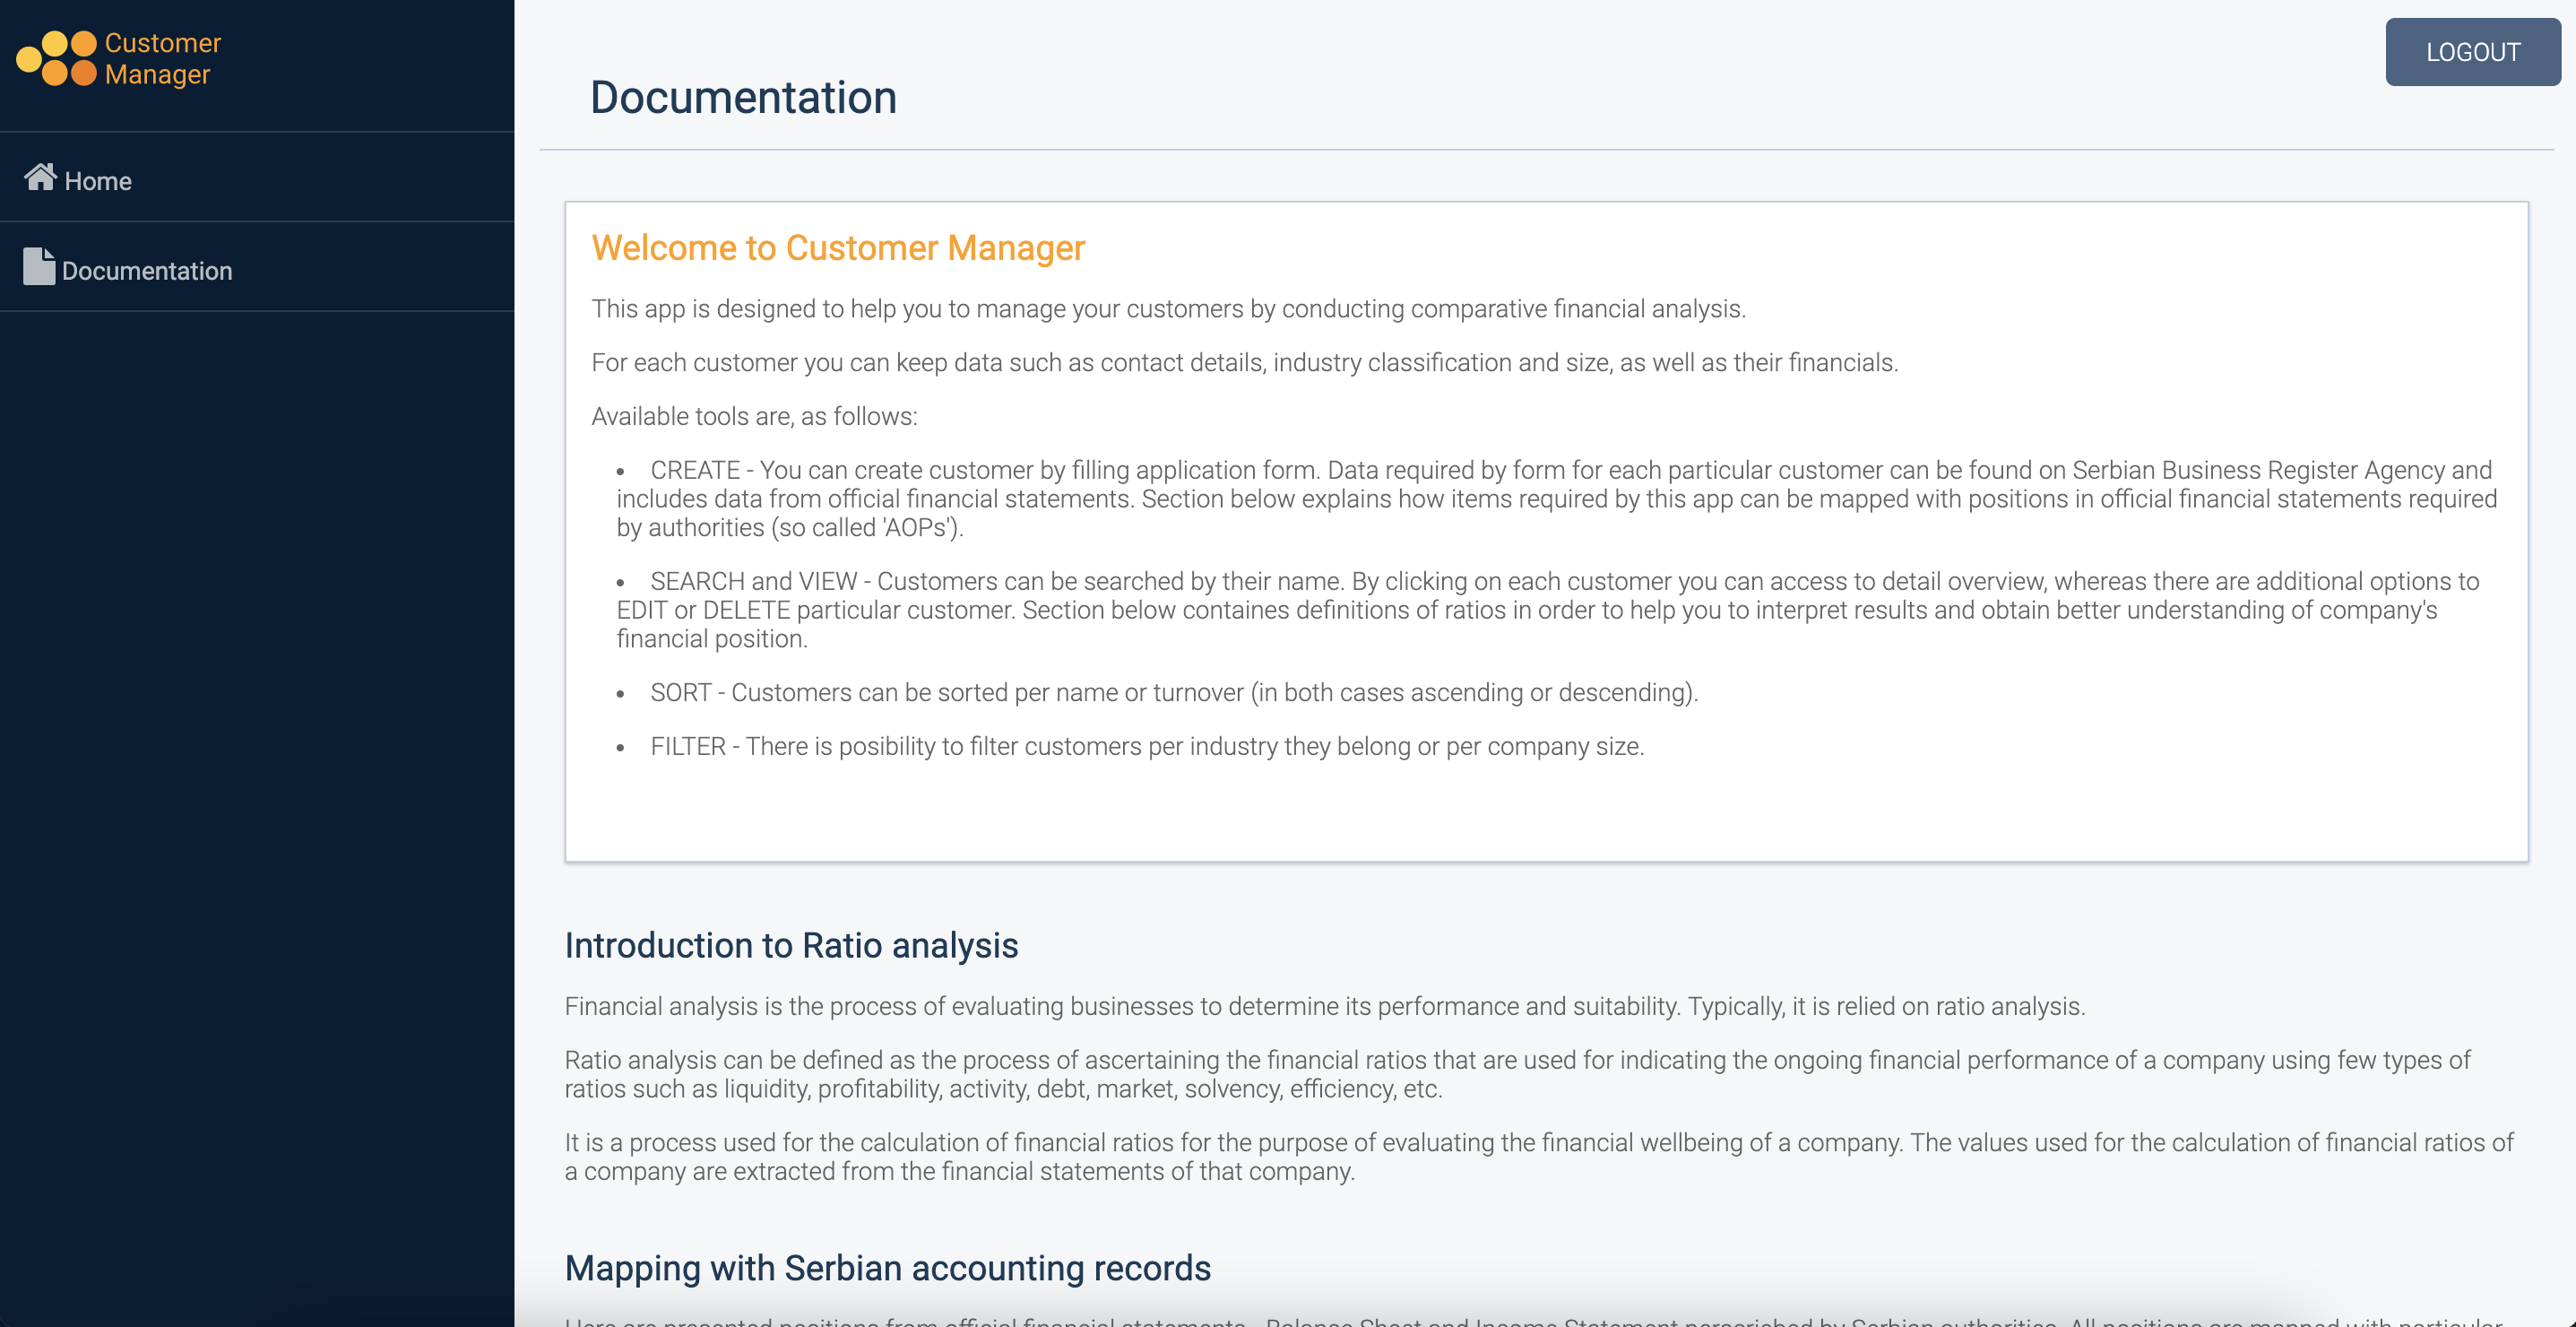Click the Customer Manager orange circles logo
The width and height of the screenshot is (2576, 1327).
pos(57,58)
